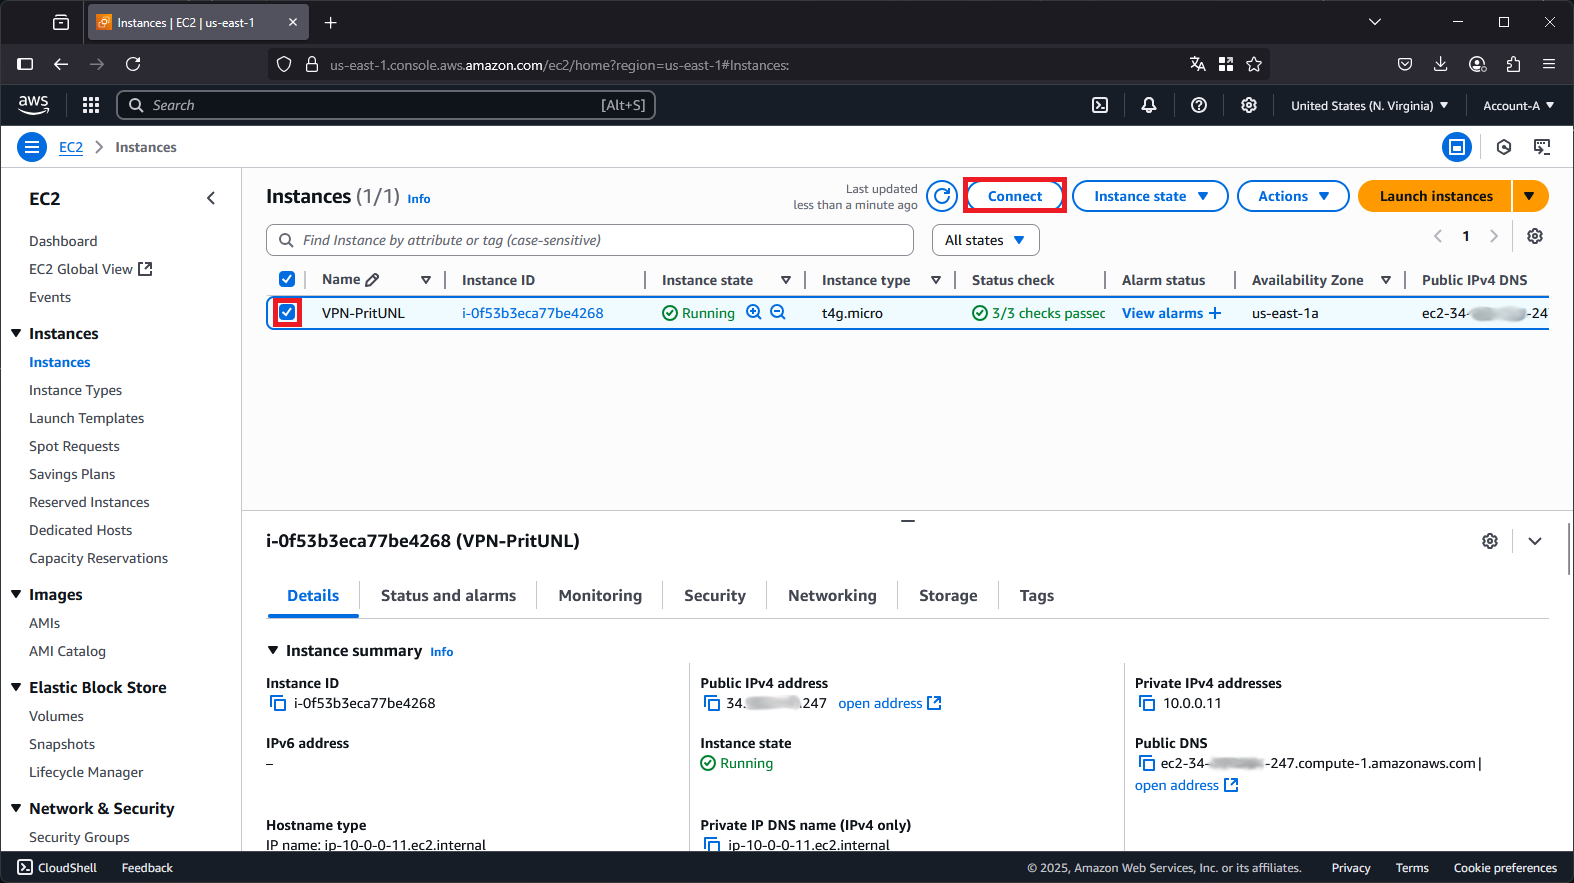Click zoom-in icon beside Running state
1574x883 pixels.
pos(754,313)
